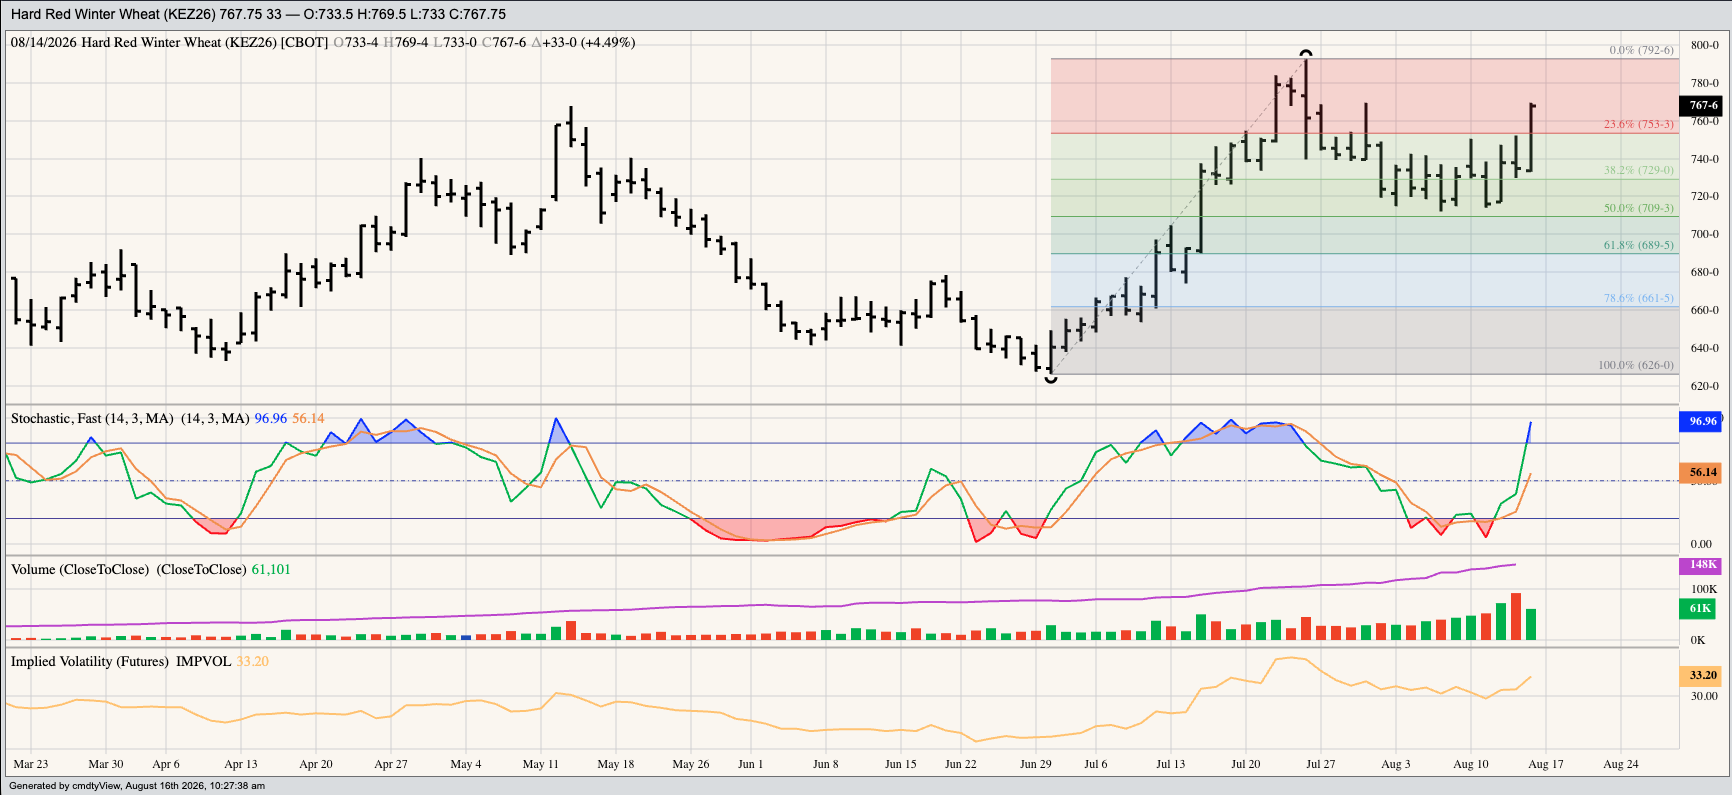Click the purple 148K volume label
This screenshot has width=1732, height=795.
click(x=1700, y=565)
